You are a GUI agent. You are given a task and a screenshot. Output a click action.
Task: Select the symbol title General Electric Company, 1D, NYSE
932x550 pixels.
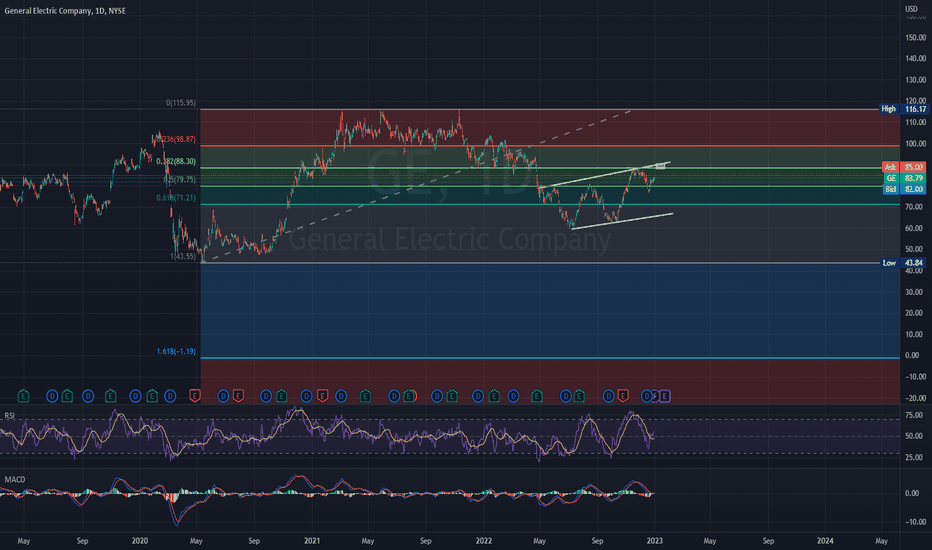point(65,11)
